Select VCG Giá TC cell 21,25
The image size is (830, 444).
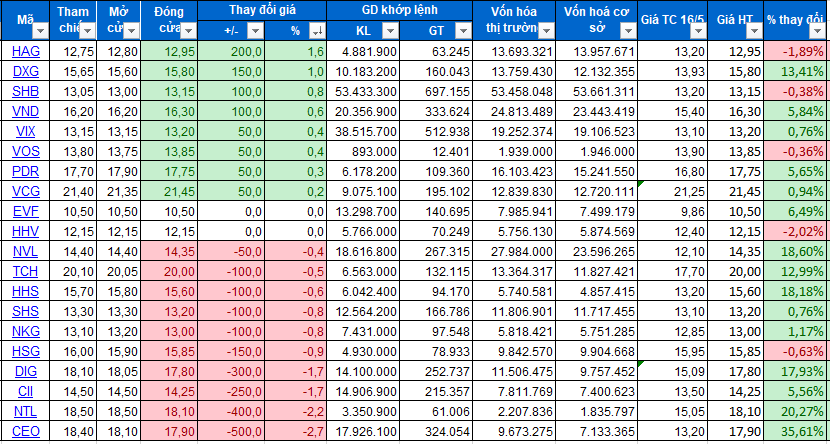tap(673, 192)
